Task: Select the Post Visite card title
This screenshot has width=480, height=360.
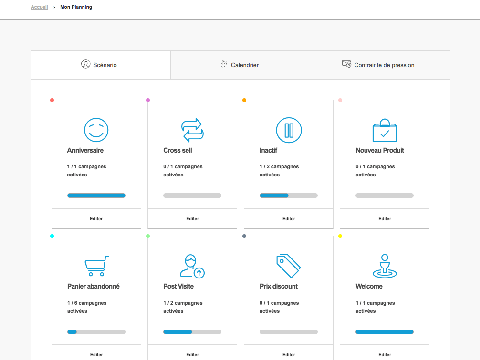Action: (x=178, y=287)
